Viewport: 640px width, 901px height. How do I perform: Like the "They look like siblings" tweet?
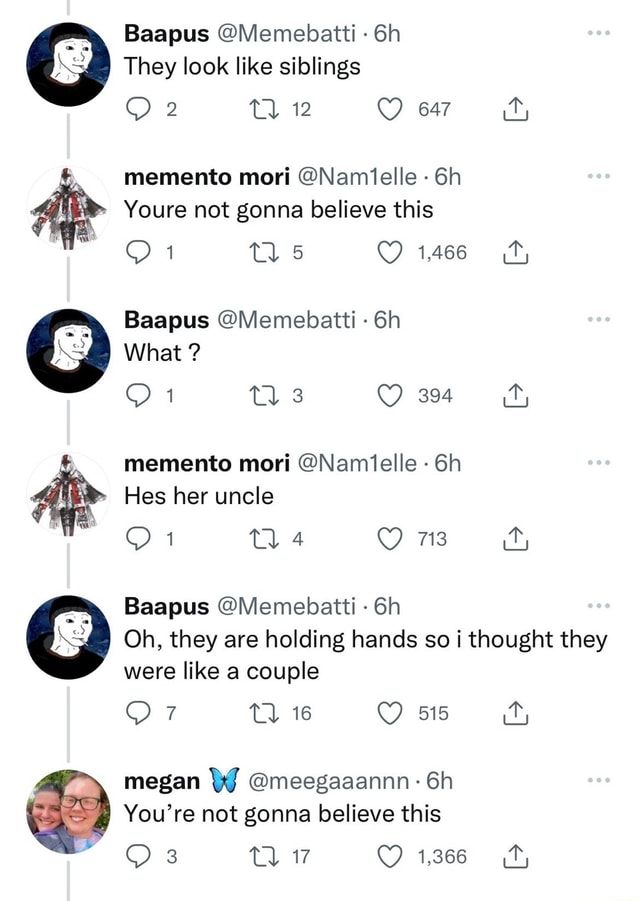pyautogui.click(x=390, y=109)
